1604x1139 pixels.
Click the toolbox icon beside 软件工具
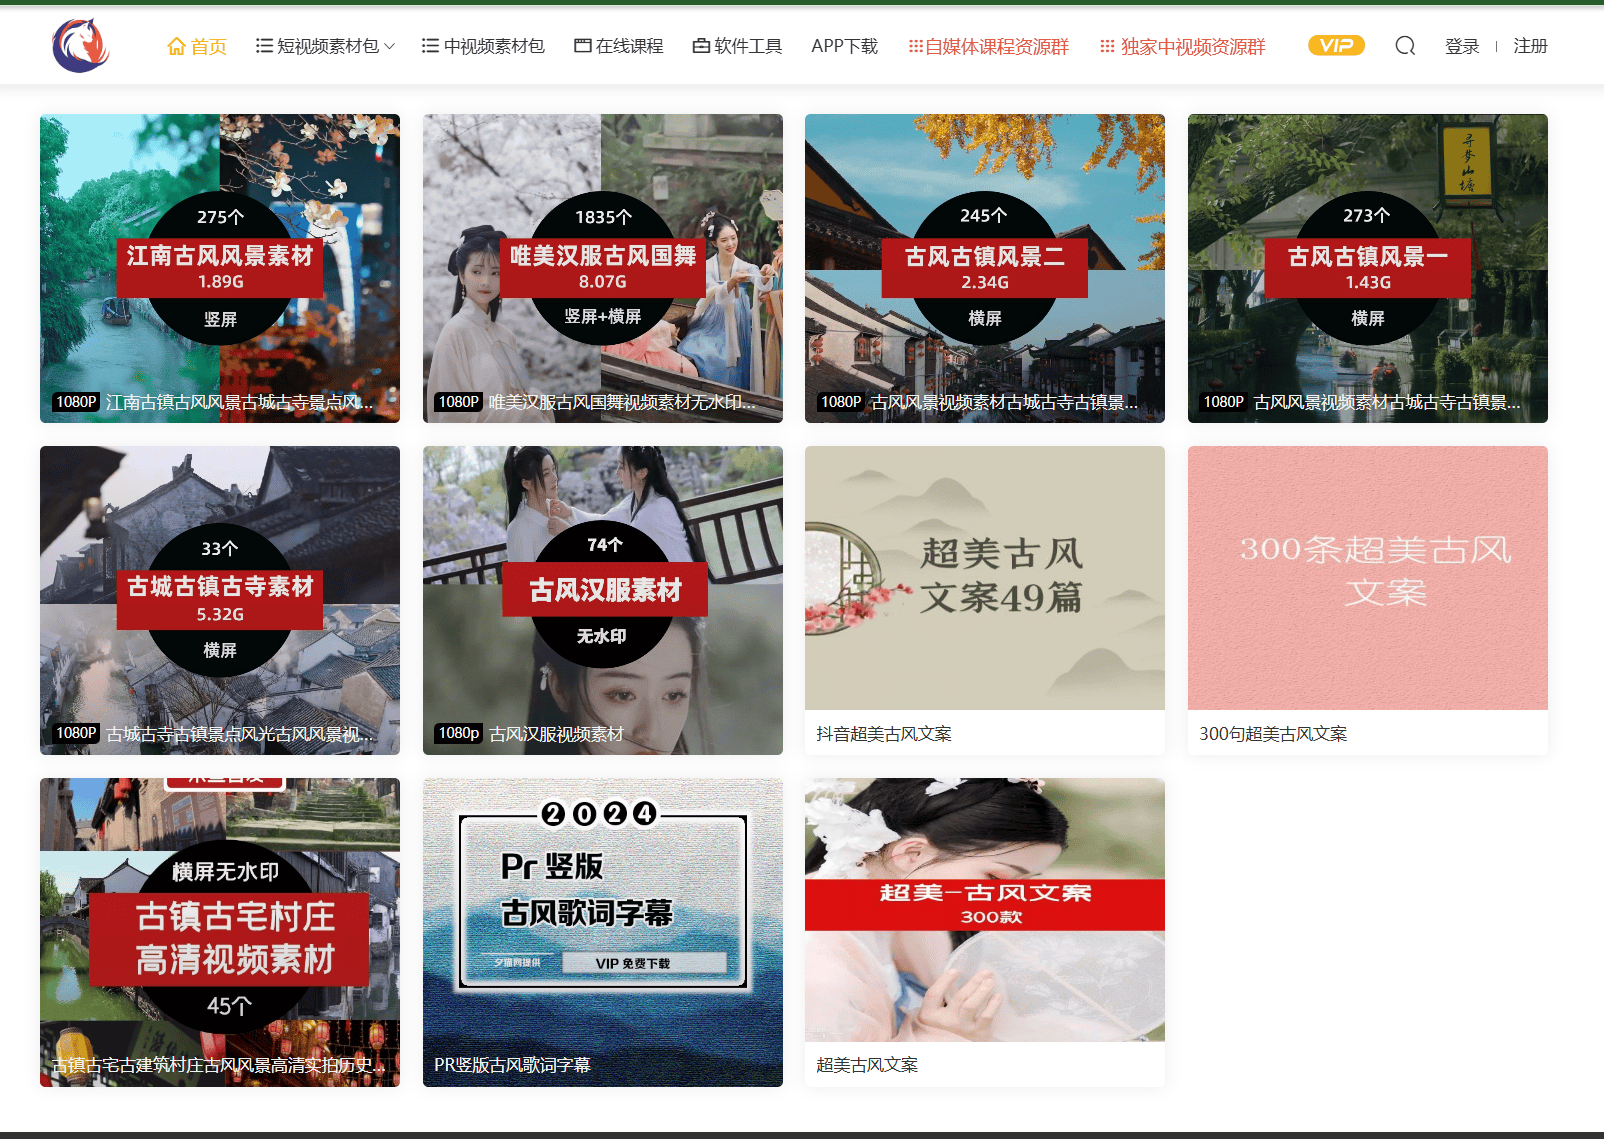(x=701, y=46)
